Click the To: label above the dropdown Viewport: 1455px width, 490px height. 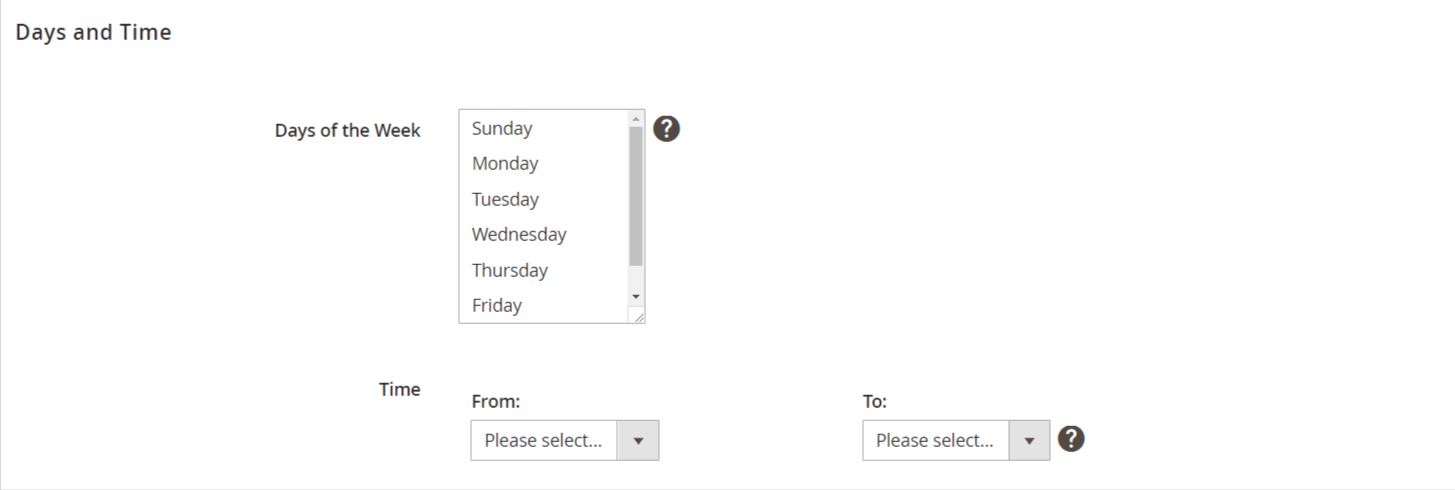pos(875,401)
